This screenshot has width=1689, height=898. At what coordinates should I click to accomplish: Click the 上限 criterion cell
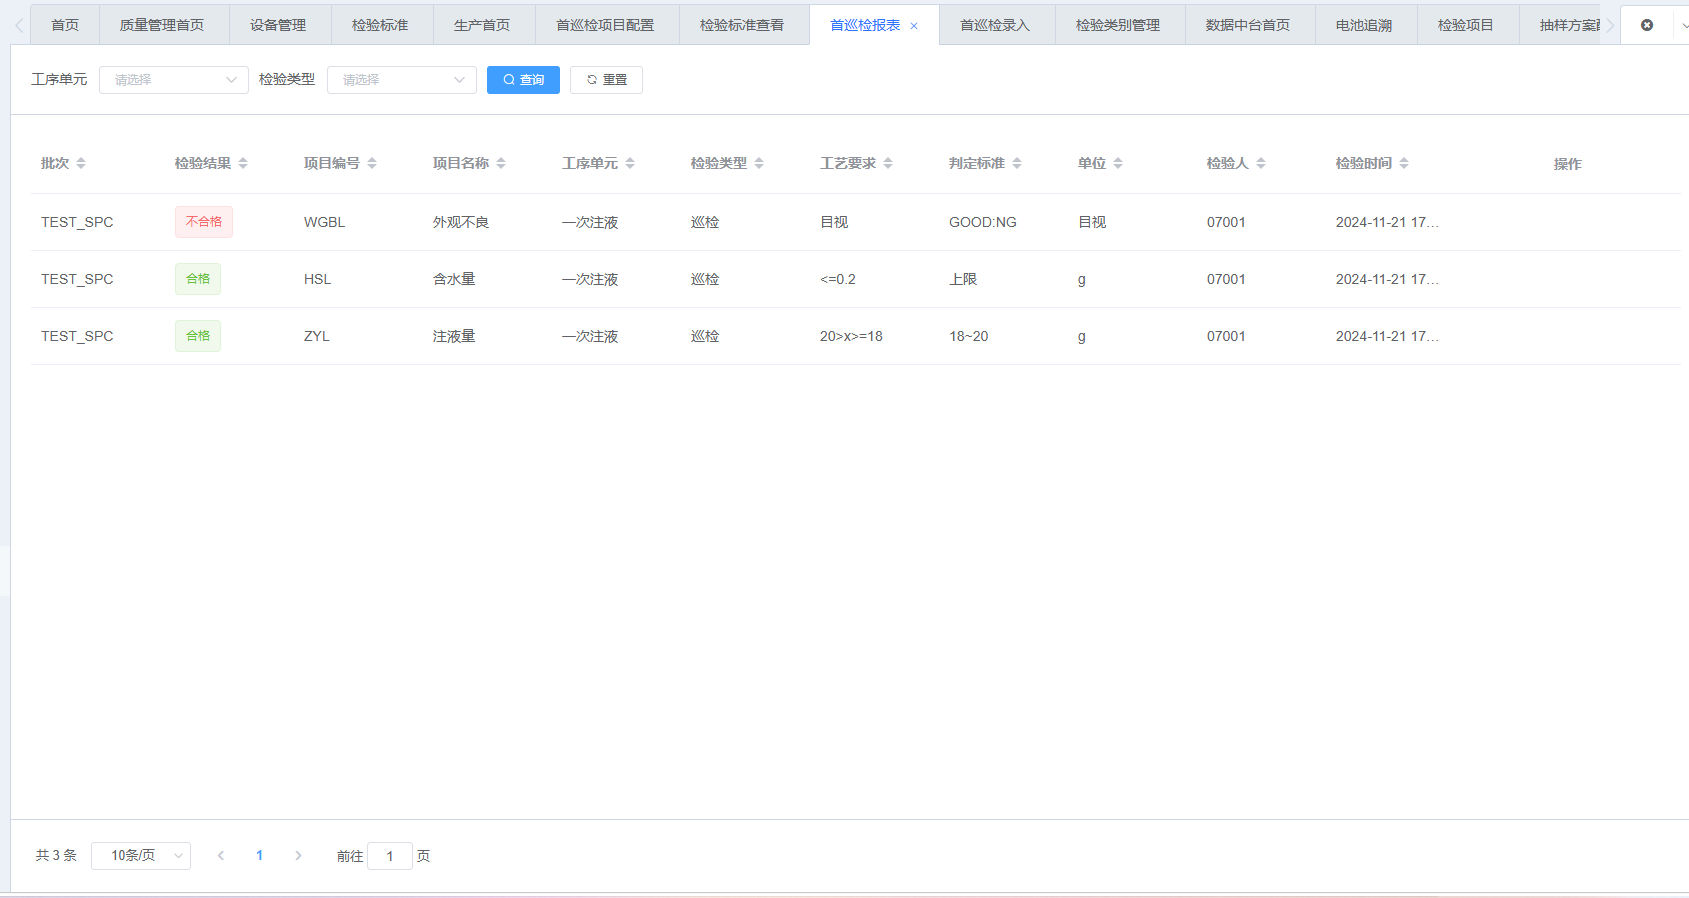(963, 279)
